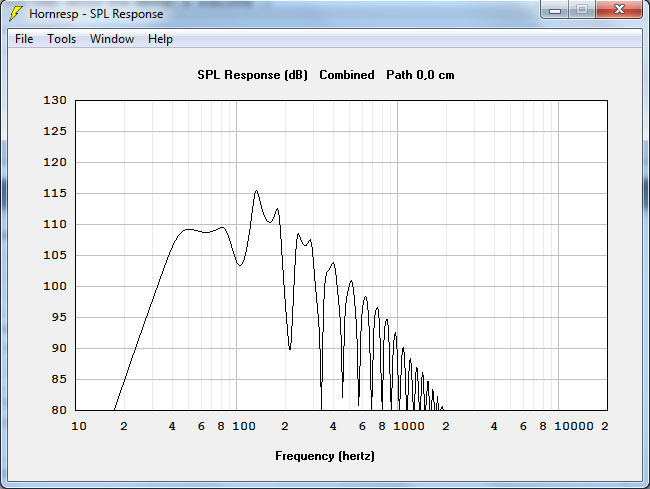Click the 'Path 0,0 cm' label

point(420,75)
